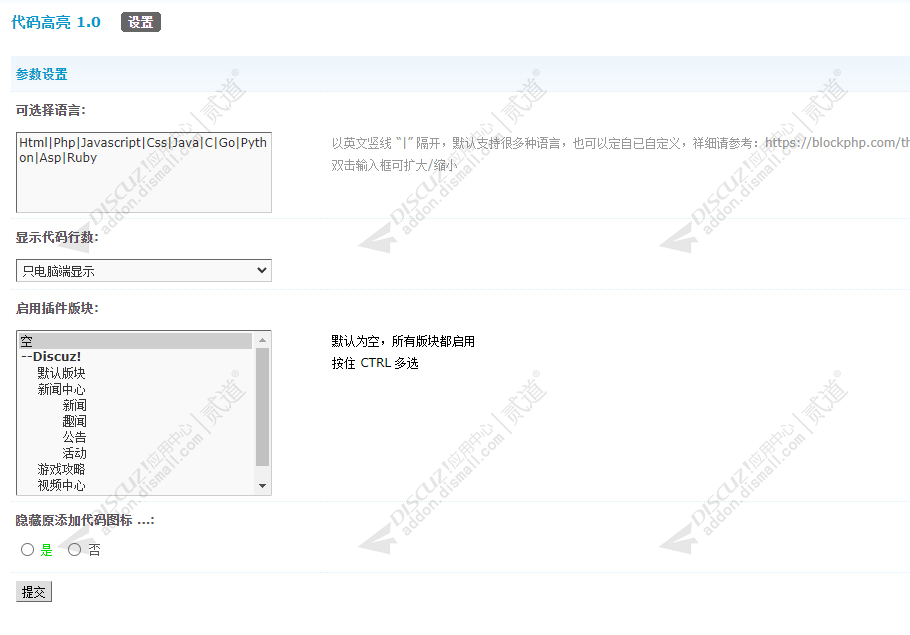
Task: Choose the 否 radio button
Action: point(74,549)
